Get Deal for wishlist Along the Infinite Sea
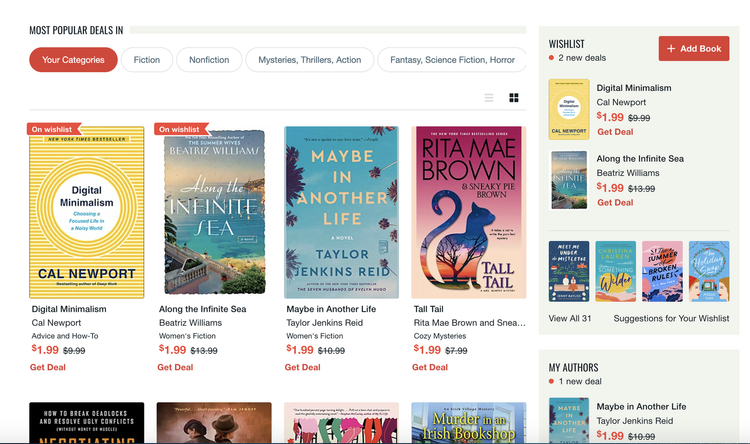Image resolution: width=750 pixels, height=444 pixels. pyautogui.click(x=615, y=203)
